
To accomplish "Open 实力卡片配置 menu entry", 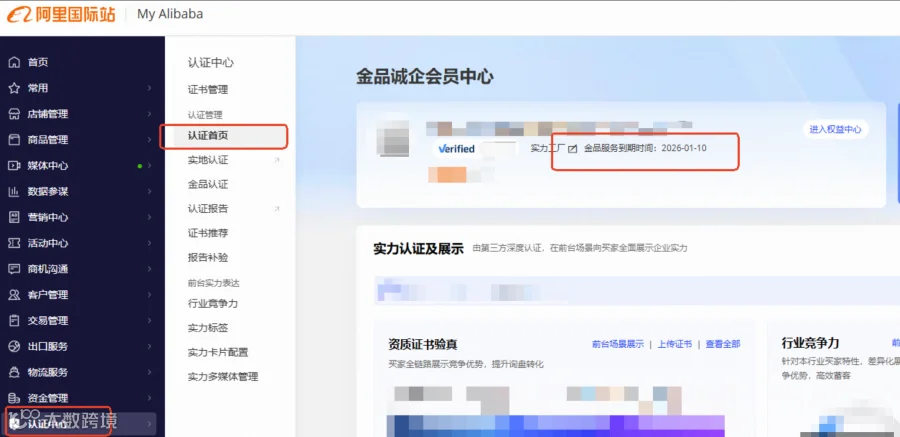I will pyautogui.click(x=218, y=352).
